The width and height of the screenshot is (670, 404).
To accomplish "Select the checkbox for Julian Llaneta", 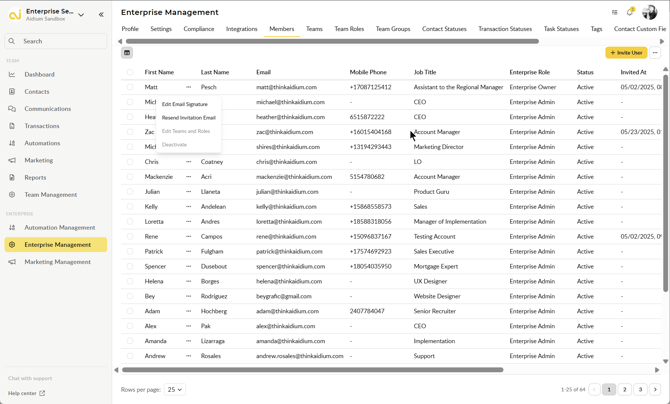I will 130,192.
